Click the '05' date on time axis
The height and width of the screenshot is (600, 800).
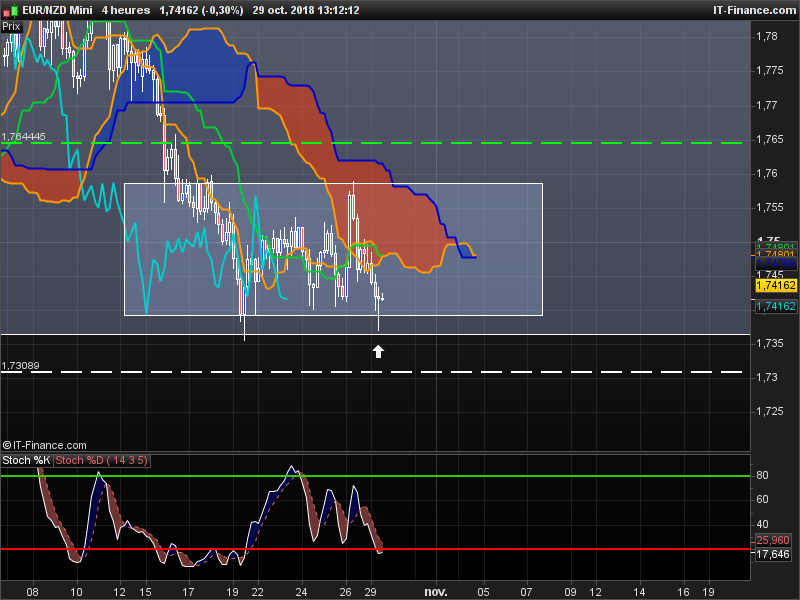point(483,592)
